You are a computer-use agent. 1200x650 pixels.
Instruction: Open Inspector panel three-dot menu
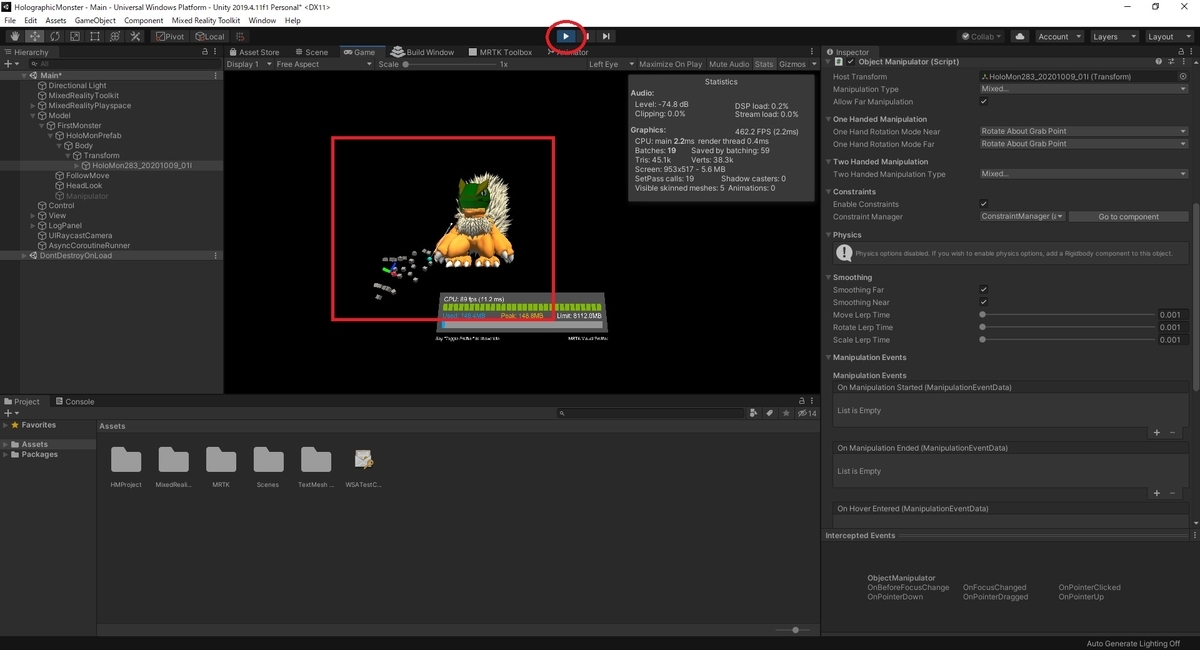[x=1190, y=52]
